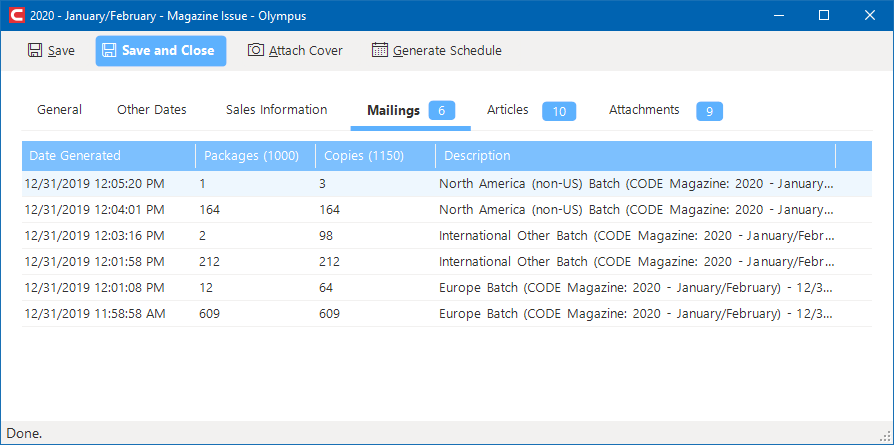Click the Done. status bar text
Image resolution: width=894 pixels, height=445 pixels.
pyautogui.click(x=25, y=434)
